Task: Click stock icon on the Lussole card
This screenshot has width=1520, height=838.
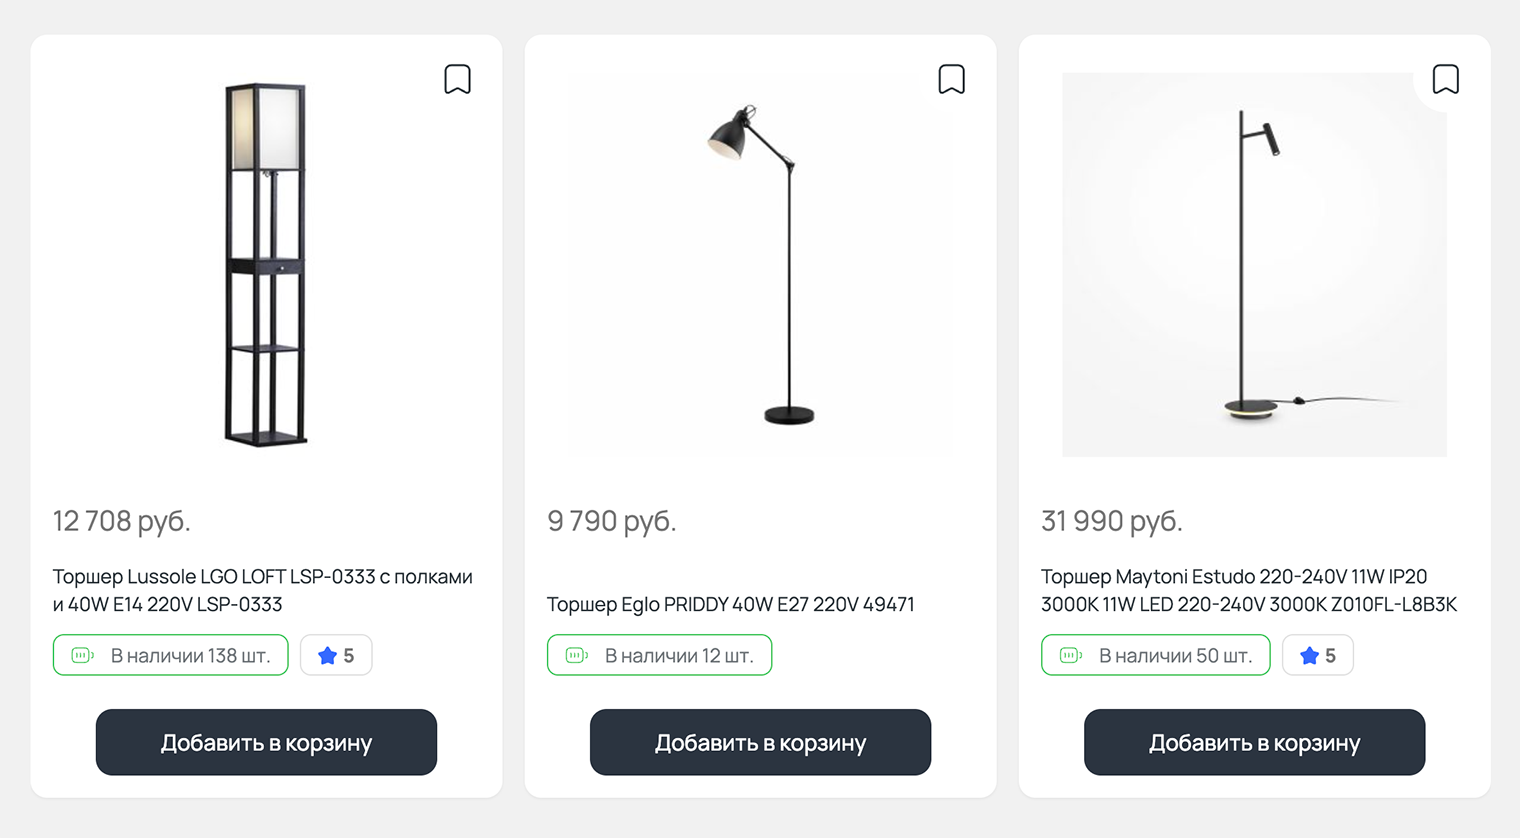Action: click(83, 656)
